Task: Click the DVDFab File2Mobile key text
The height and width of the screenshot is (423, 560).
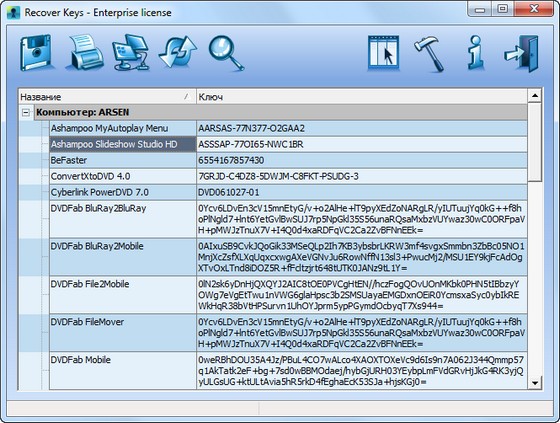Action: 359,295
